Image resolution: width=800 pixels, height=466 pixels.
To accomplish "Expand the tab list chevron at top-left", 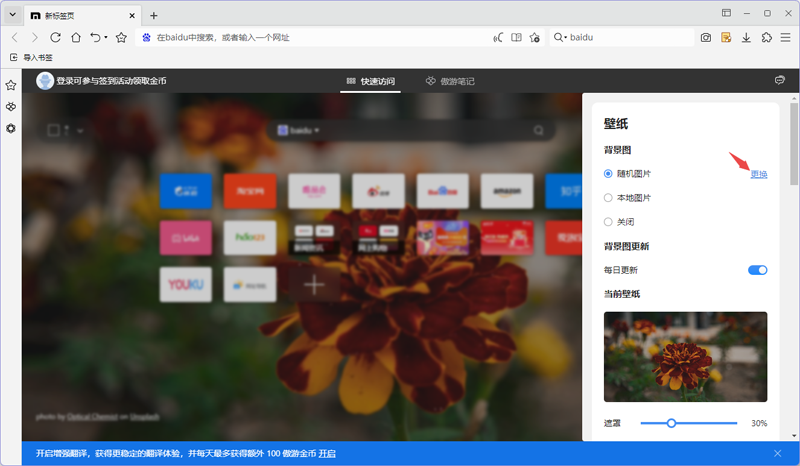I will 11,15.
